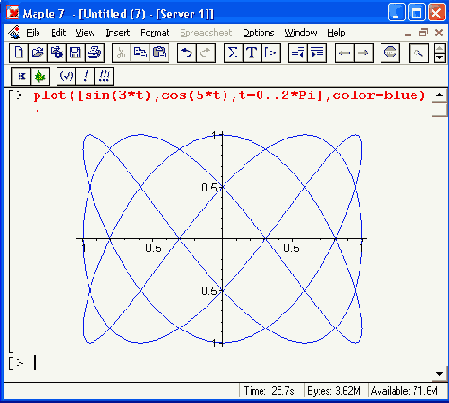The width and height of the screenshot is (449, 403).
Task: Open a file with the Open icon
Action: pos(38,53)
